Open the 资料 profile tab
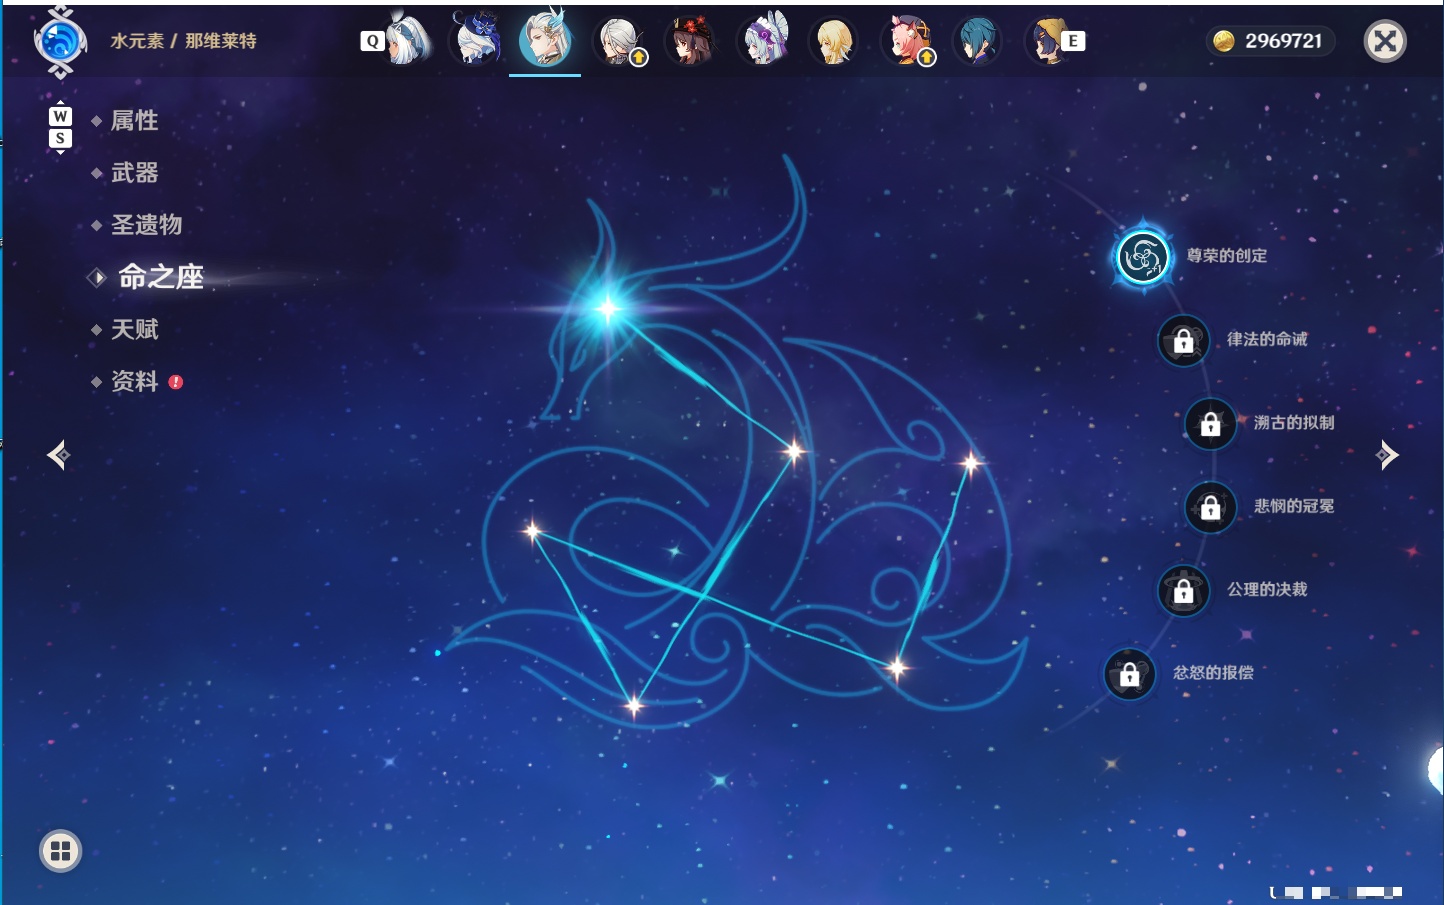This screenshot has width=1444, height=905. pyautogui.click(x=134, y=381)
